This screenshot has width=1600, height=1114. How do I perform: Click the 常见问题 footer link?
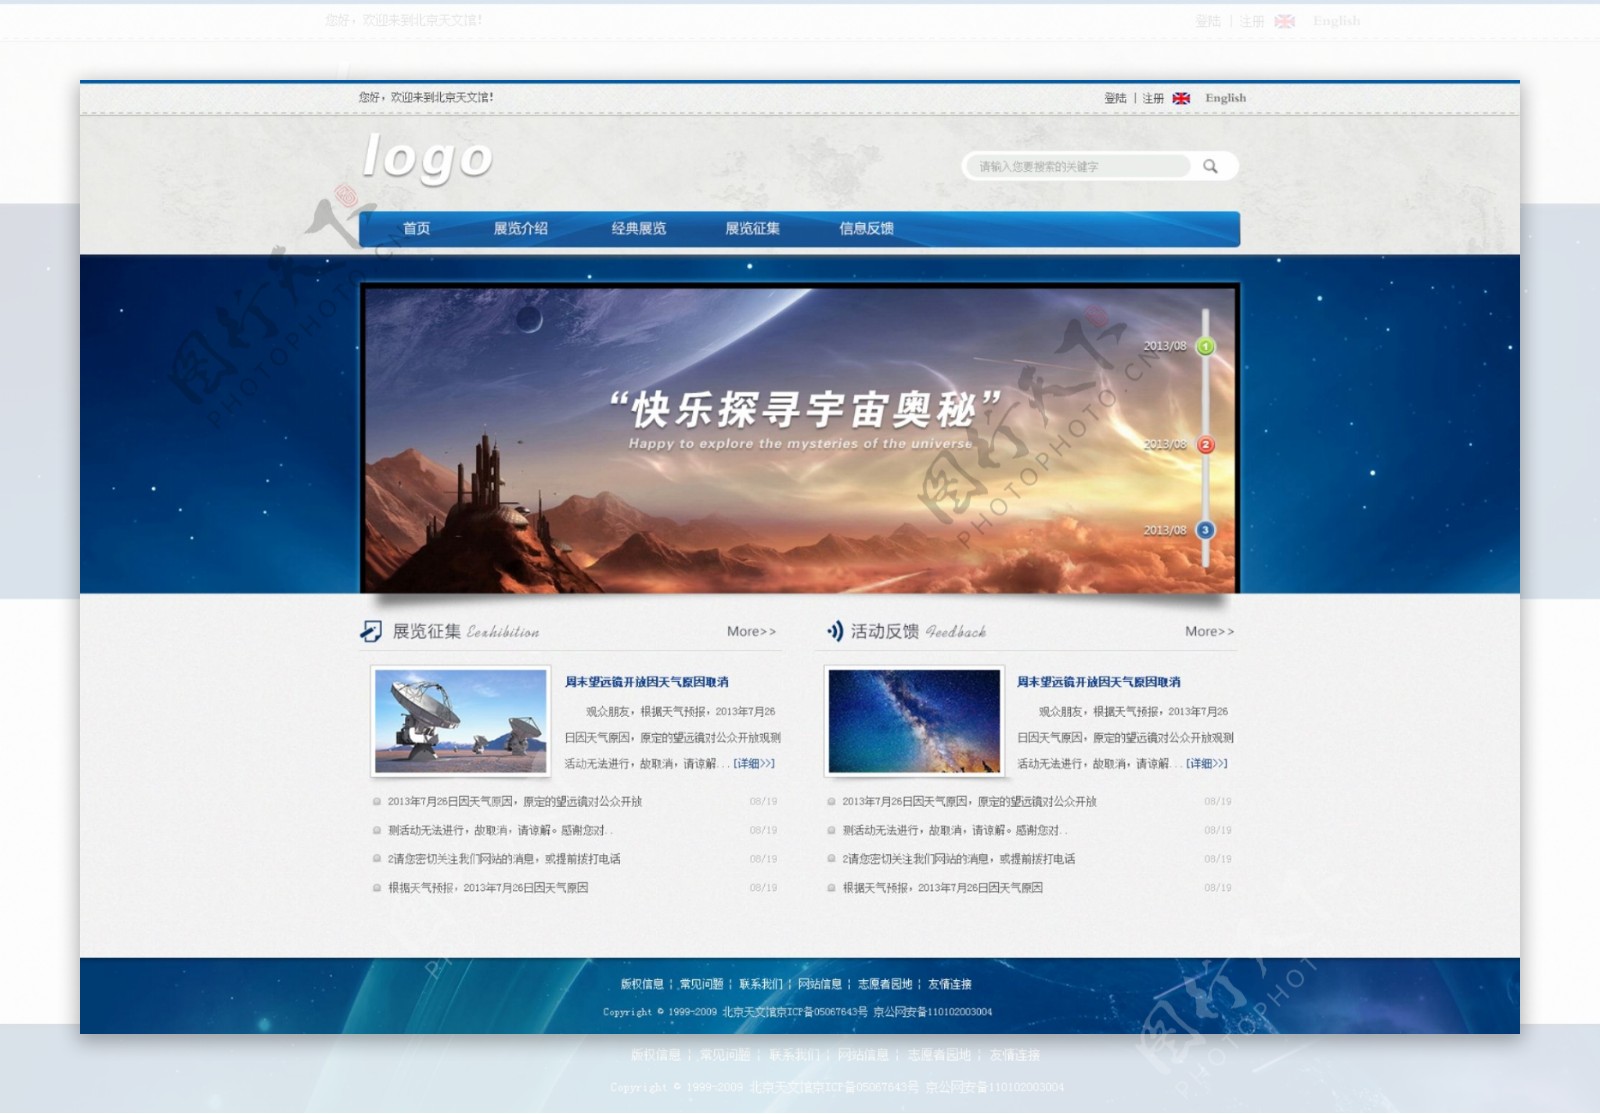pos(701,984)
